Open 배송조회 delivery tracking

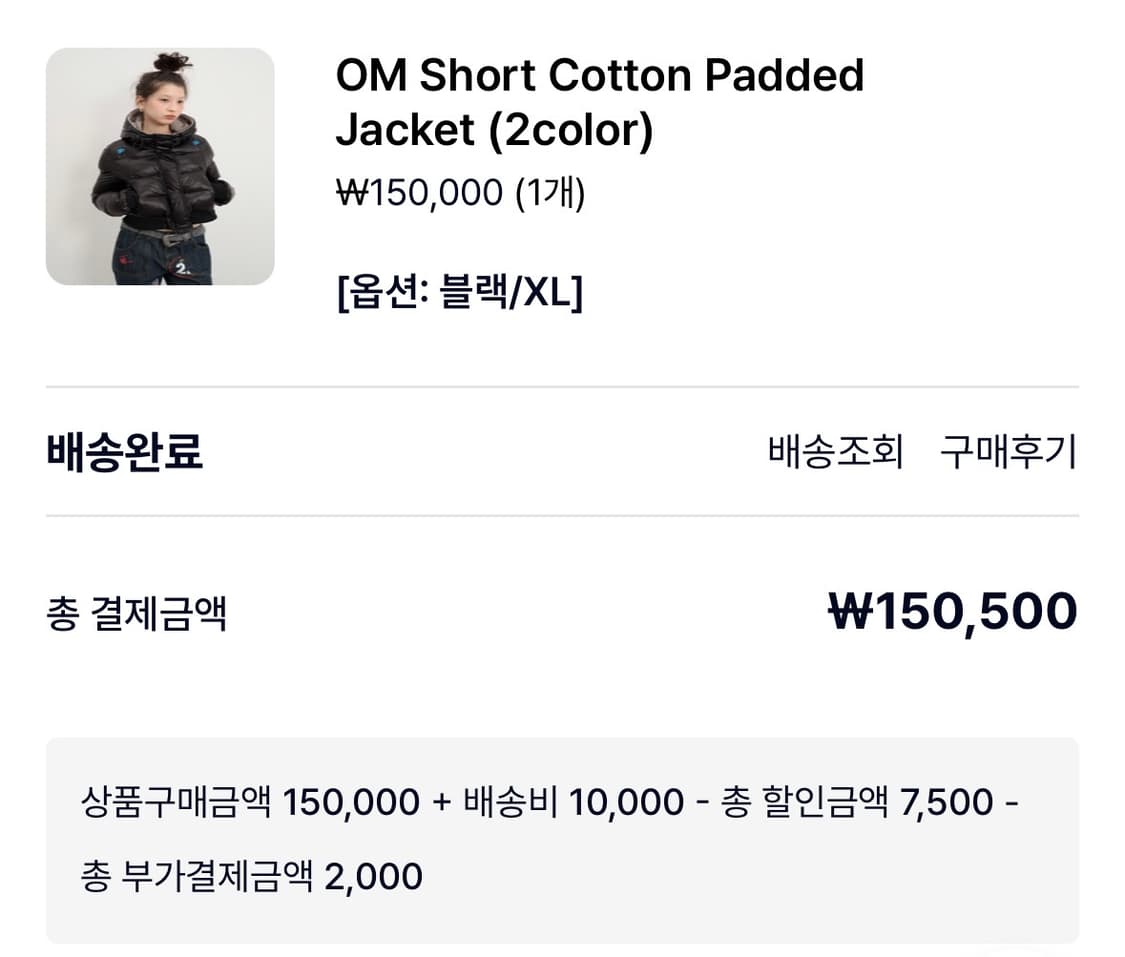(835, 452)
